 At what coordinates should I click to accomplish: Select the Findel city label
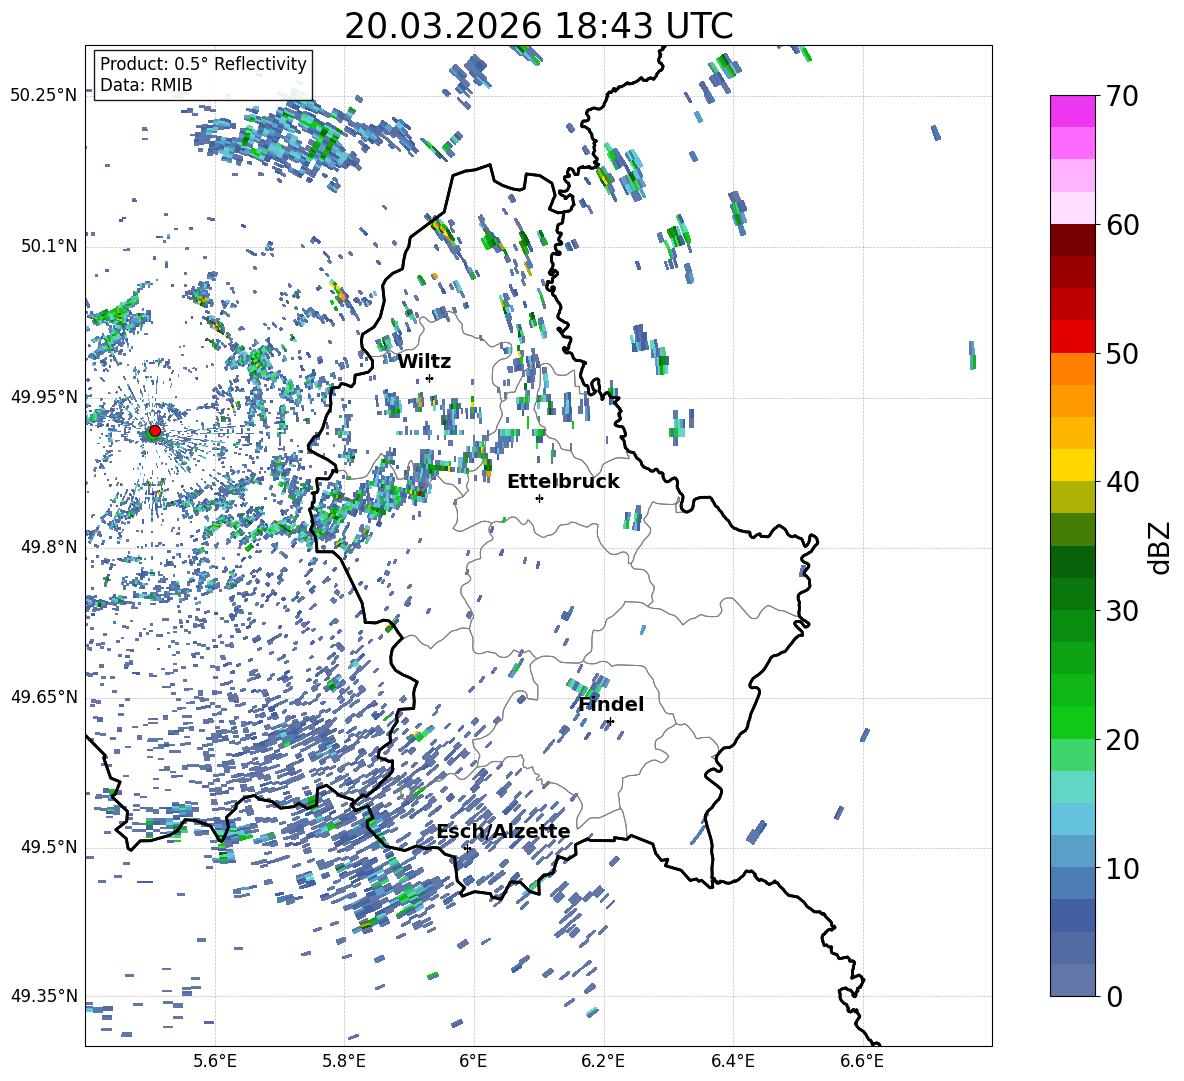tap(611, 704)
